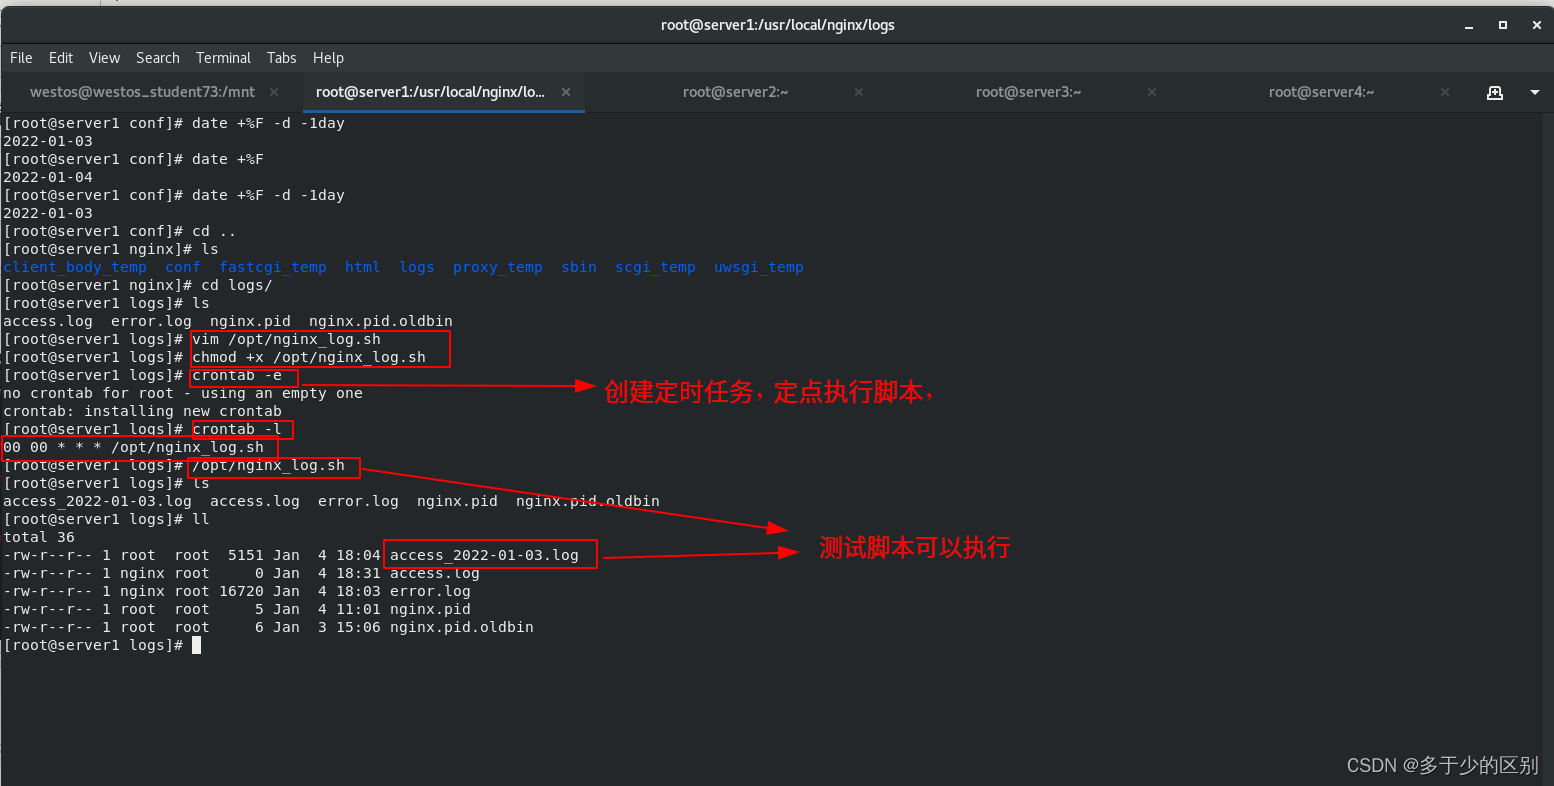Click the window title root@server1:/usr/local/nginx/logs

click(x=777, y=25)
